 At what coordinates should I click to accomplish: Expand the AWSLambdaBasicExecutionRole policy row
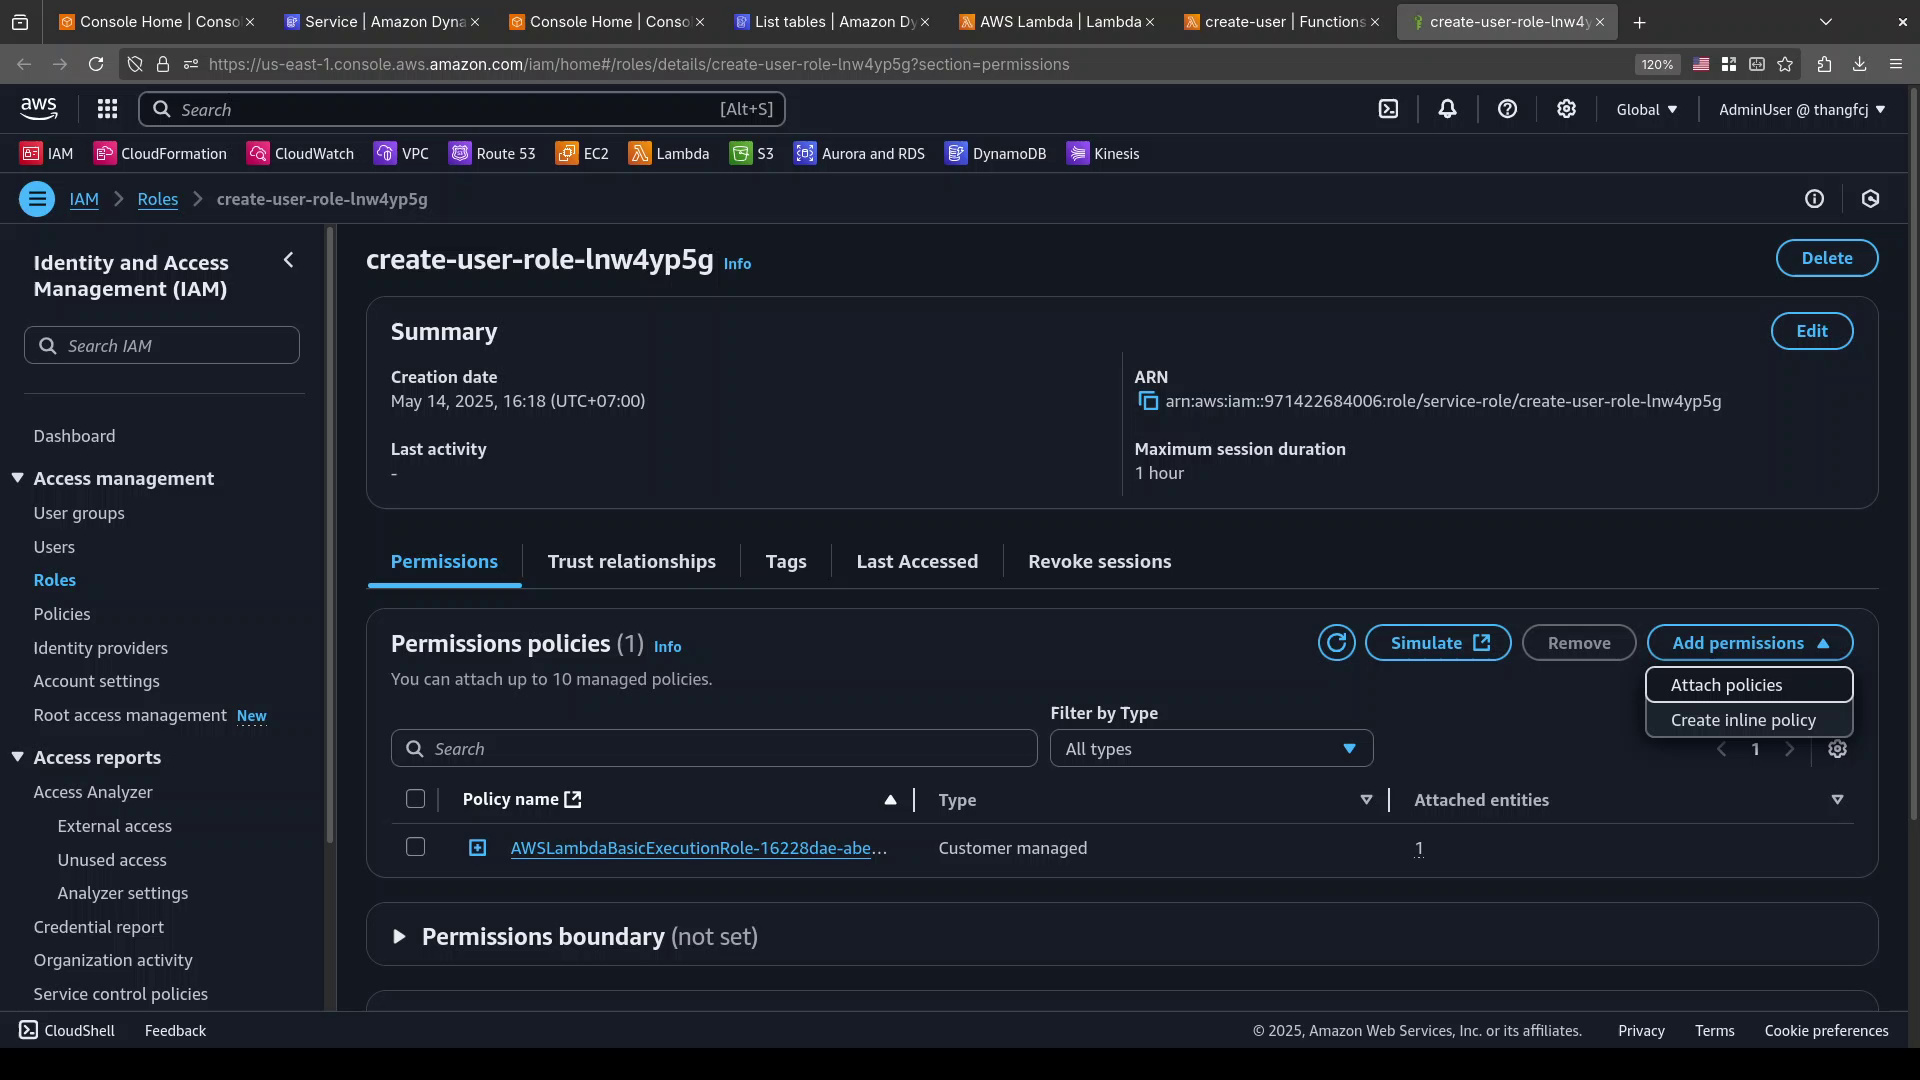tap(478, 848)
